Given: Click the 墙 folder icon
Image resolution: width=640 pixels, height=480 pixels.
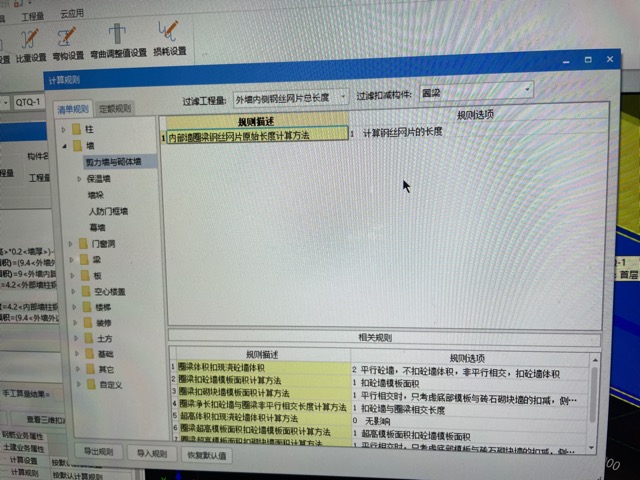Looking at the screenshot, I should click(x=78, y=146).
